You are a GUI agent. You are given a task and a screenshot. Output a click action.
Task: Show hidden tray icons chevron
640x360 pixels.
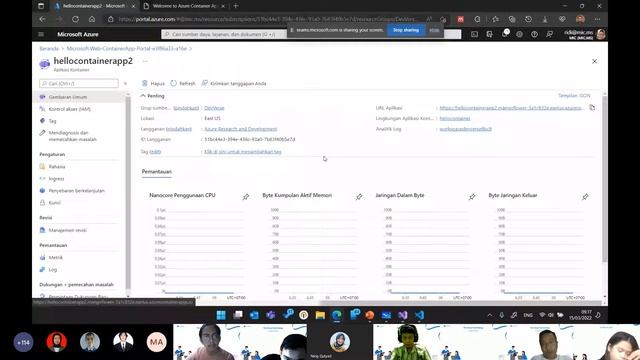pyautogui.click(x=489, y=315)
